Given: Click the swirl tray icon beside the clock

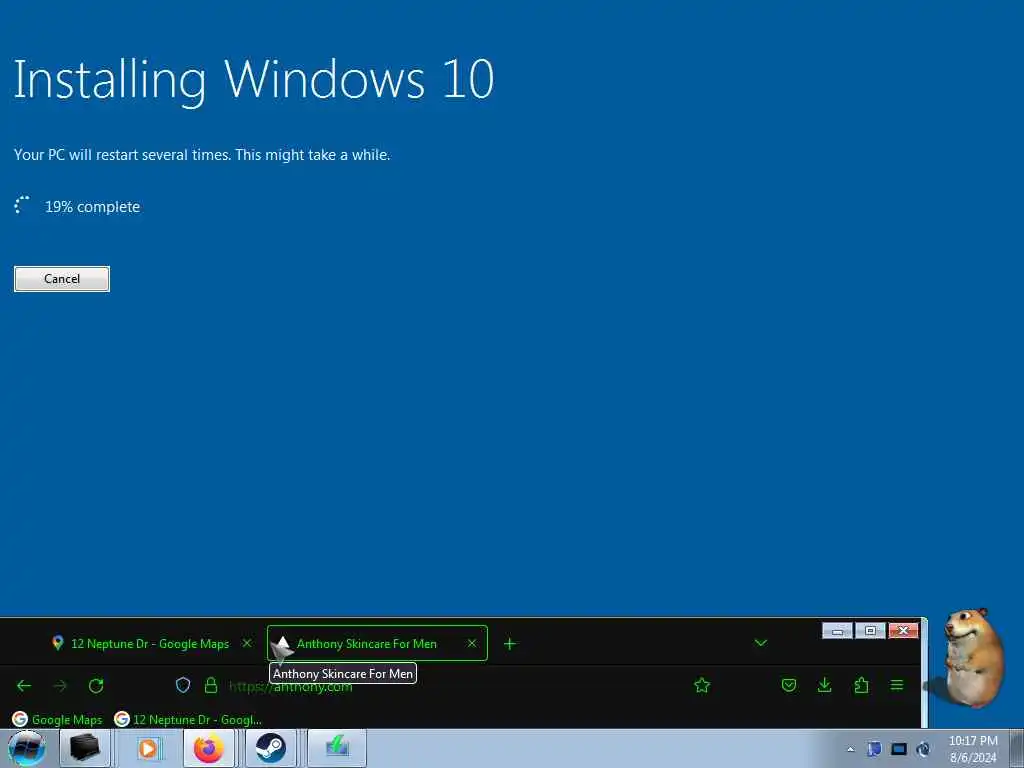Looking at the screenshot, I should click(923, 749).
